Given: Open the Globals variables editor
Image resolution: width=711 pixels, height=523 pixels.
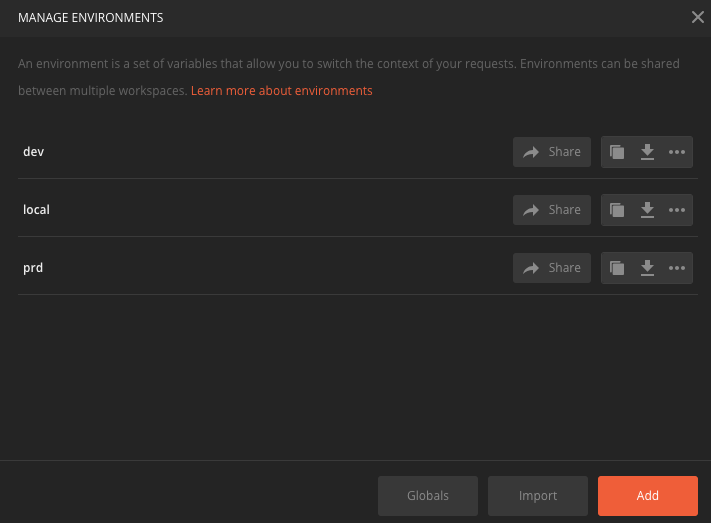Looking at the screenshot, I should [428, 496].
